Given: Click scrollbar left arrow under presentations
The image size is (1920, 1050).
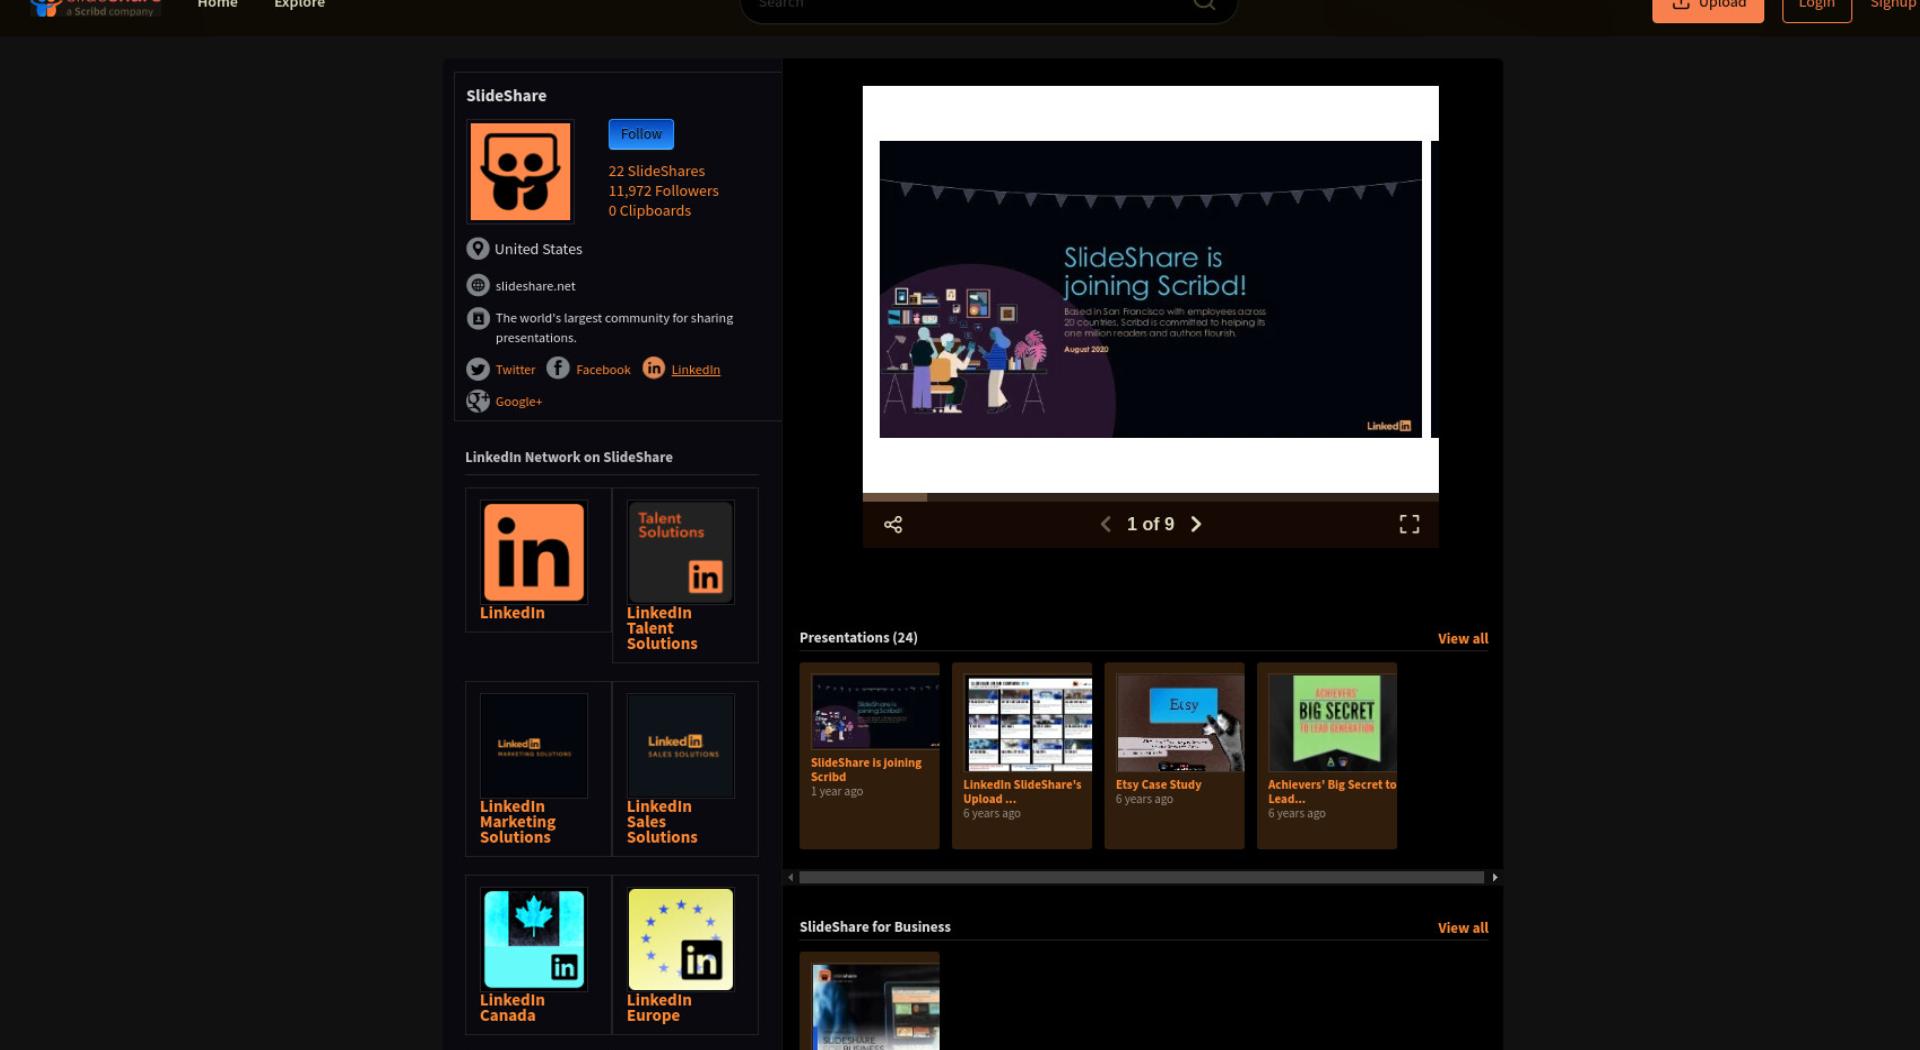Looking at the screenshot, I should [791, 878].
